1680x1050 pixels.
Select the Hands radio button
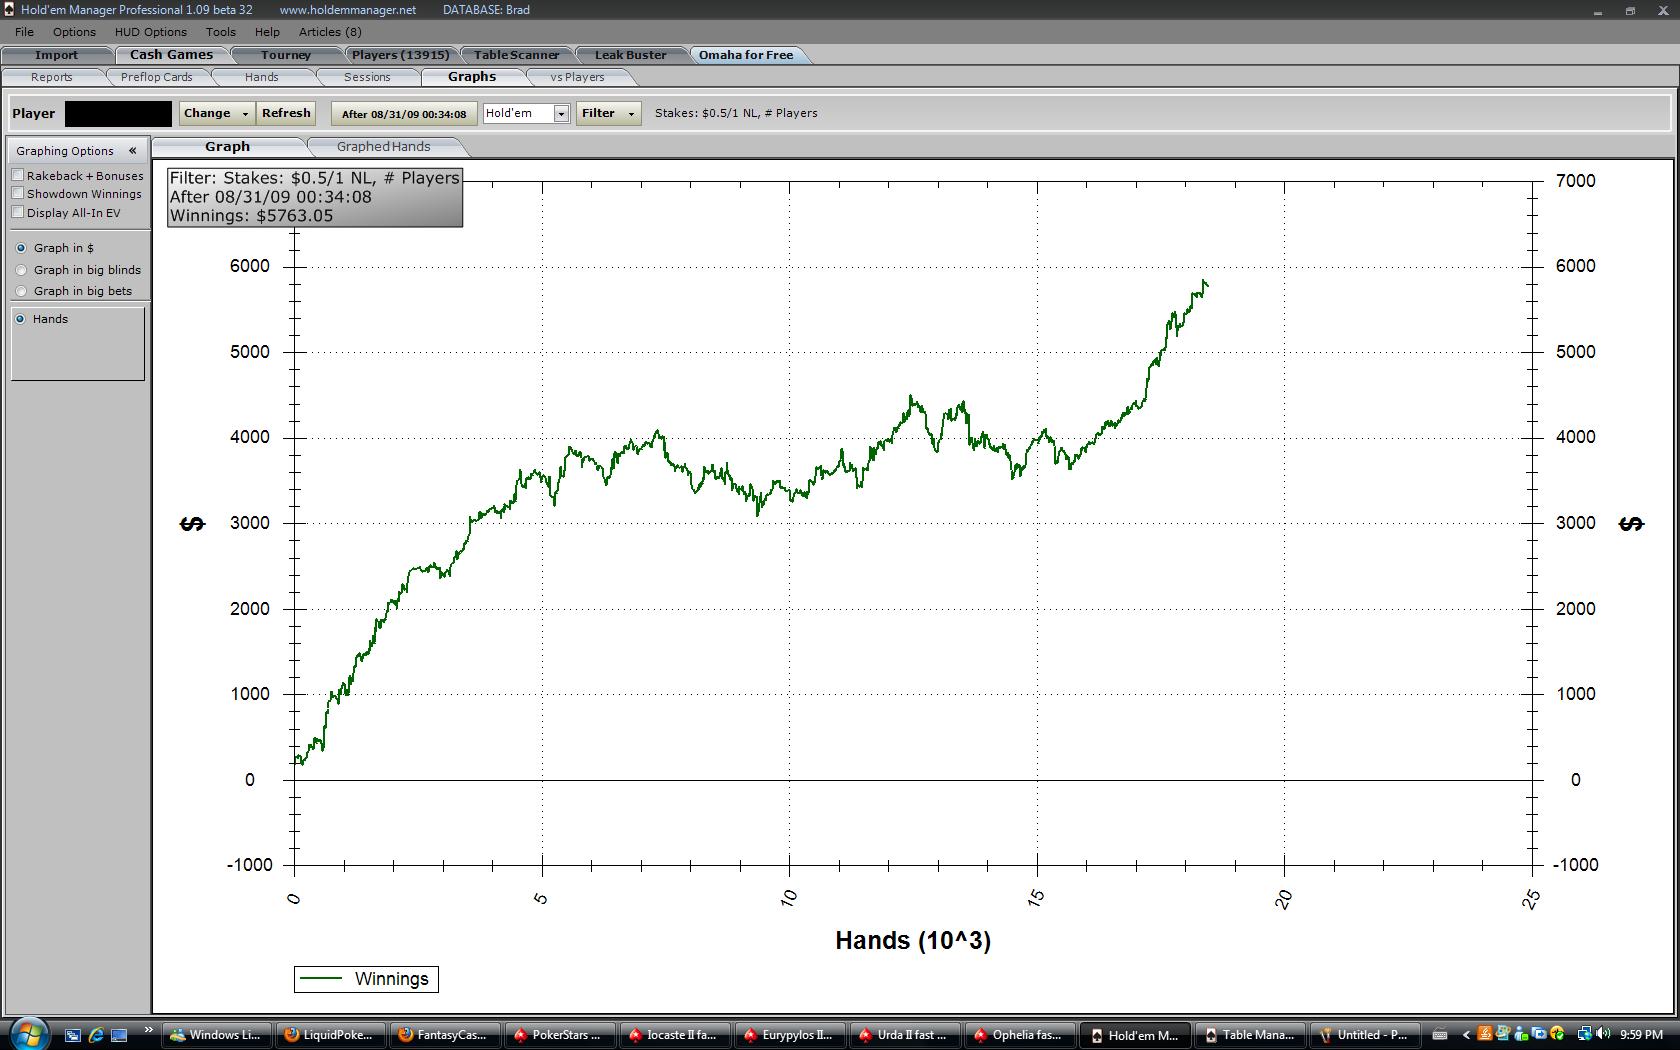point(20,319)
